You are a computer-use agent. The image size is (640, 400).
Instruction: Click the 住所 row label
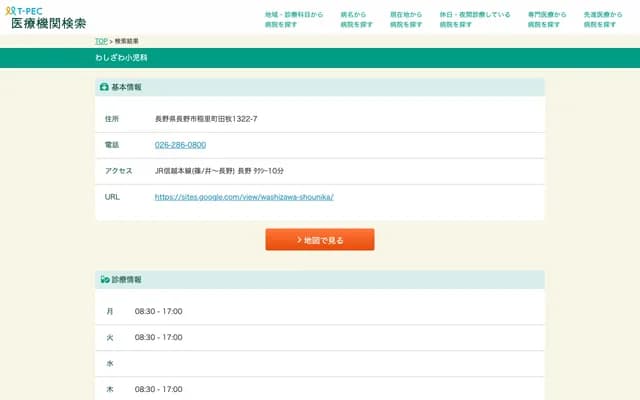[x=112, y=119]
